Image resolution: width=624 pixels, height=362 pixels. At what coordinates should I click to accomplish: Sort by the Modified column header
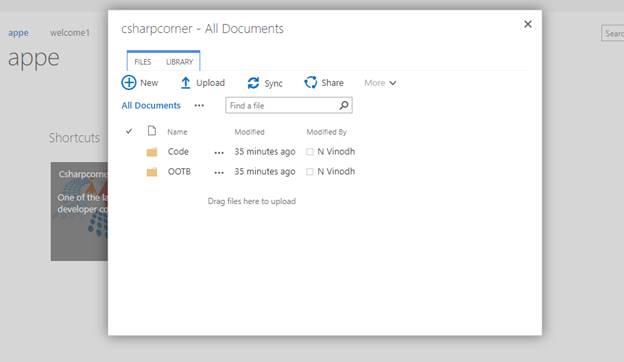coord(249,132)
